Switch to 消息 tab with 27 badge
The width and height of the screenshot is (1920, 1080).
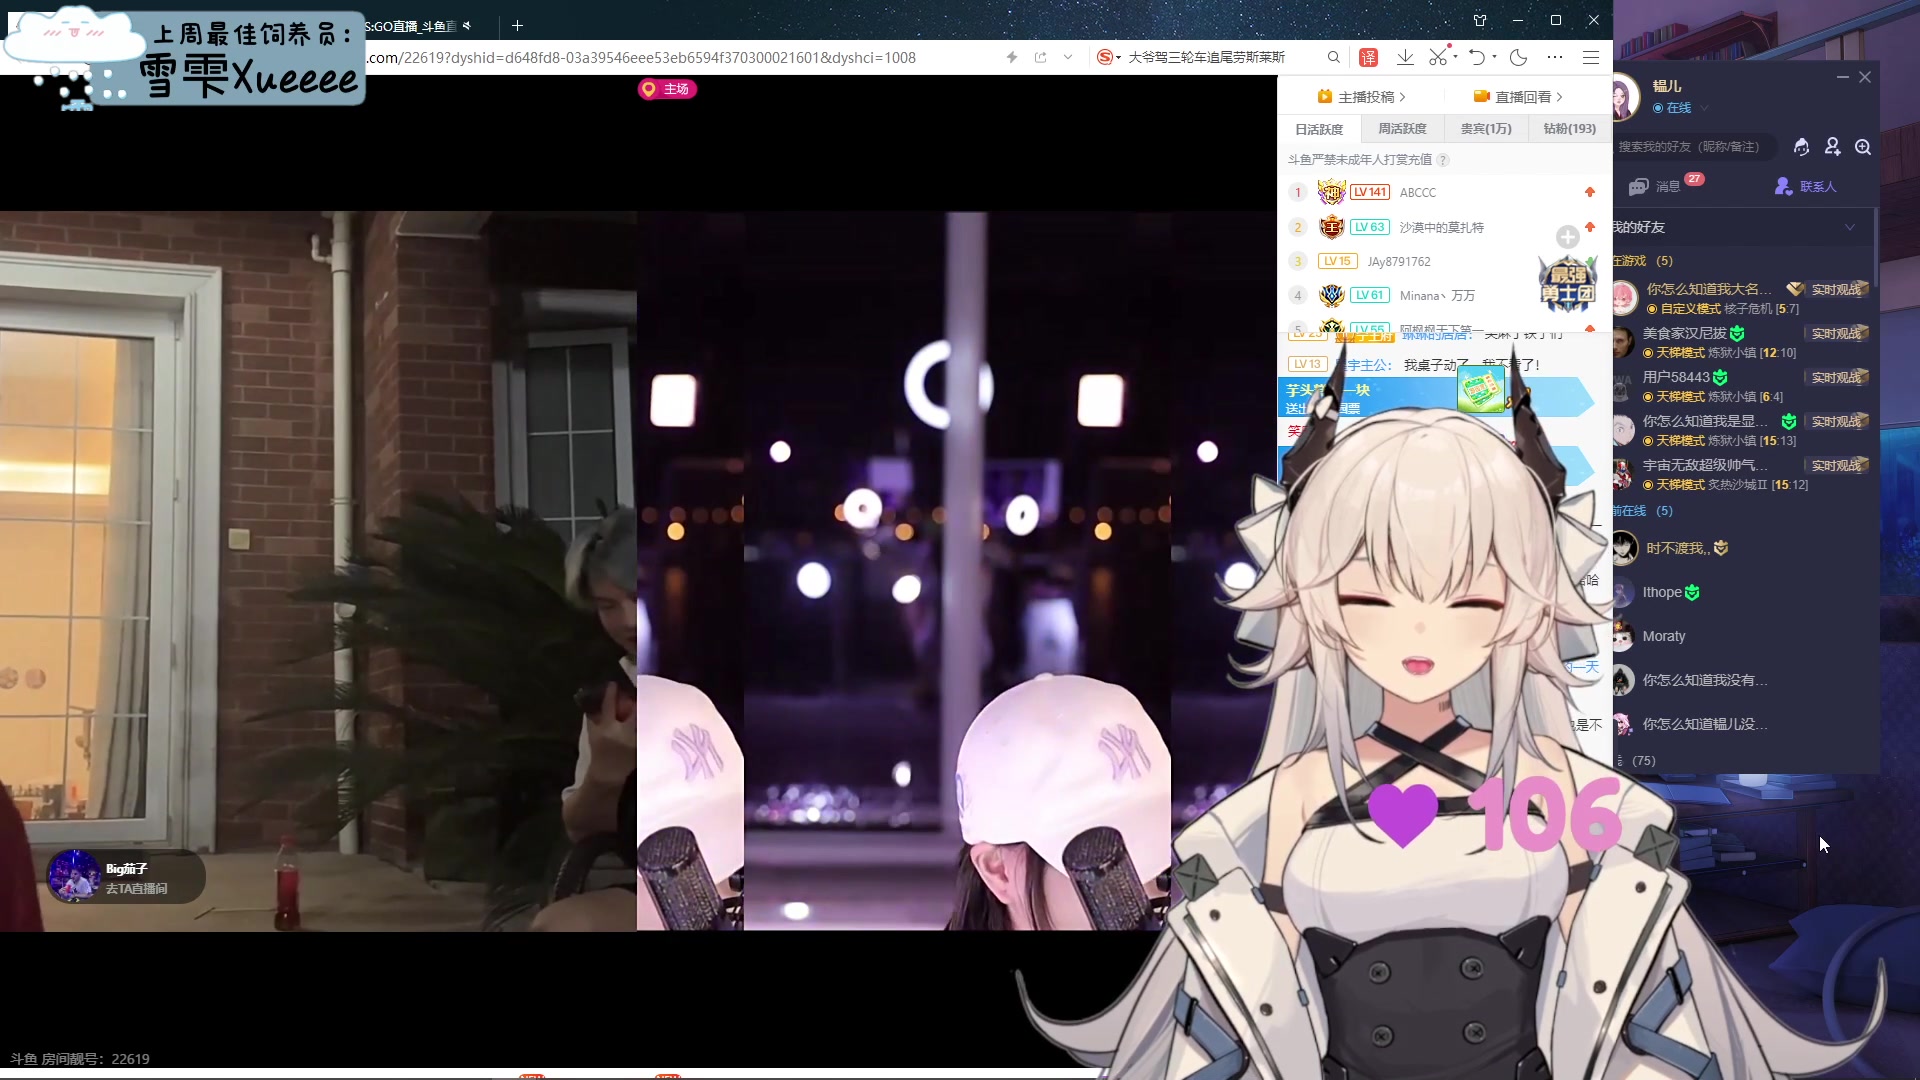pos(1666,186)
